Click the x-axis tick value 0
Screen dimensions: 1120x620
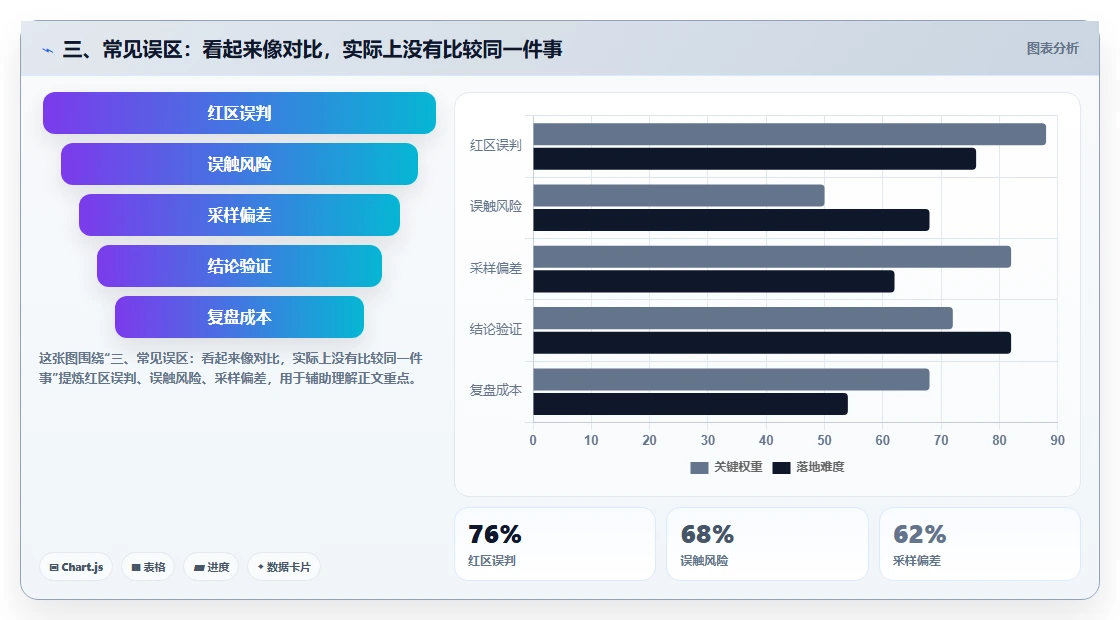pyautogui.click(x=533, y=441)
